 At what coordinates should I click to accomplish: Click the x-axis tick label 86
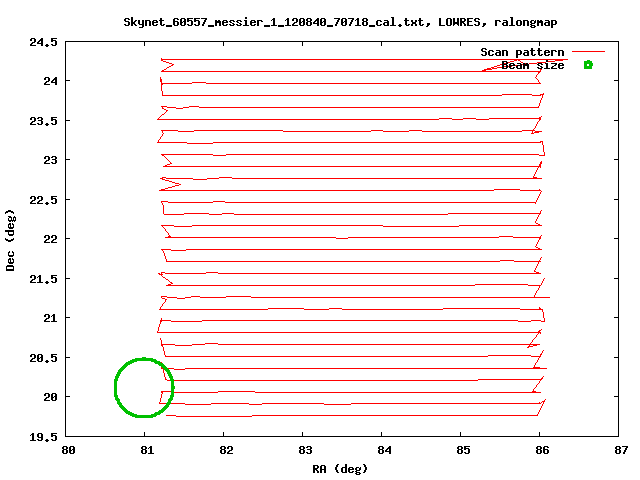(542, 450)
